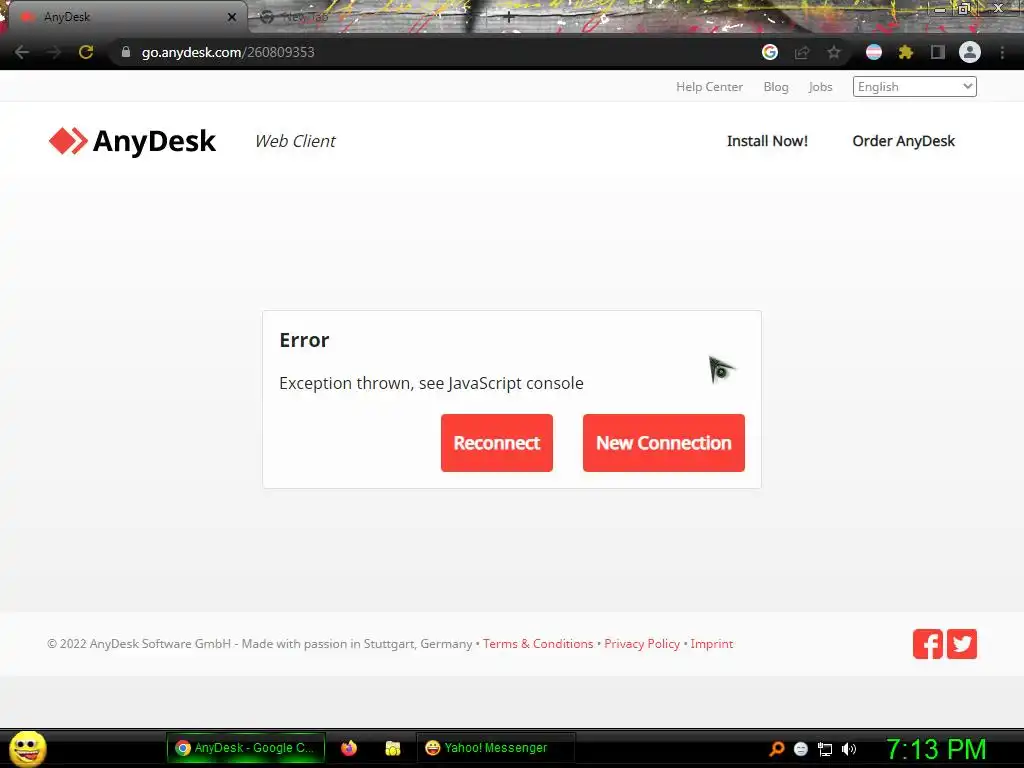Viewport: 1024px width, 768px height.
Task: Click the browser back arrow
Action: point(22,52)
